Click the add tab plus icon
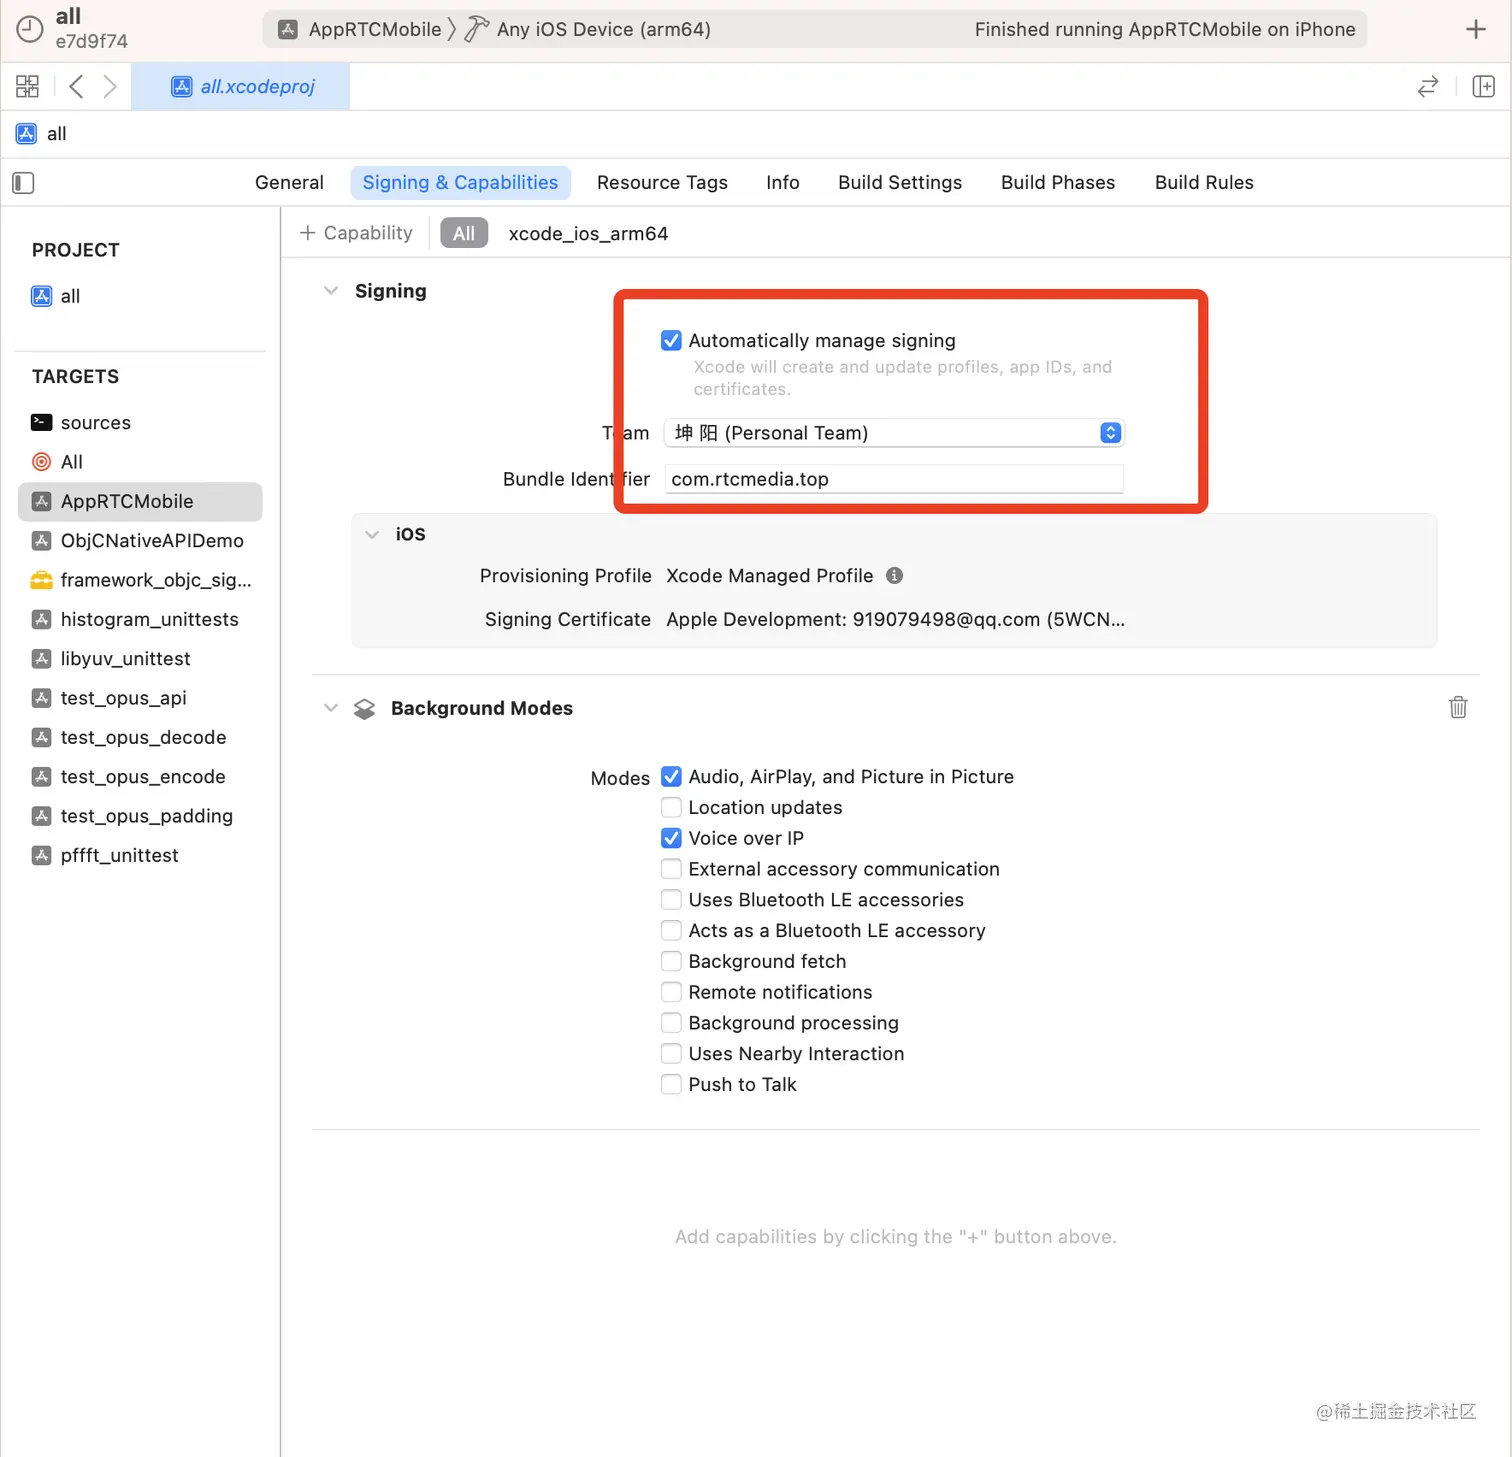 click(1475, 29)
